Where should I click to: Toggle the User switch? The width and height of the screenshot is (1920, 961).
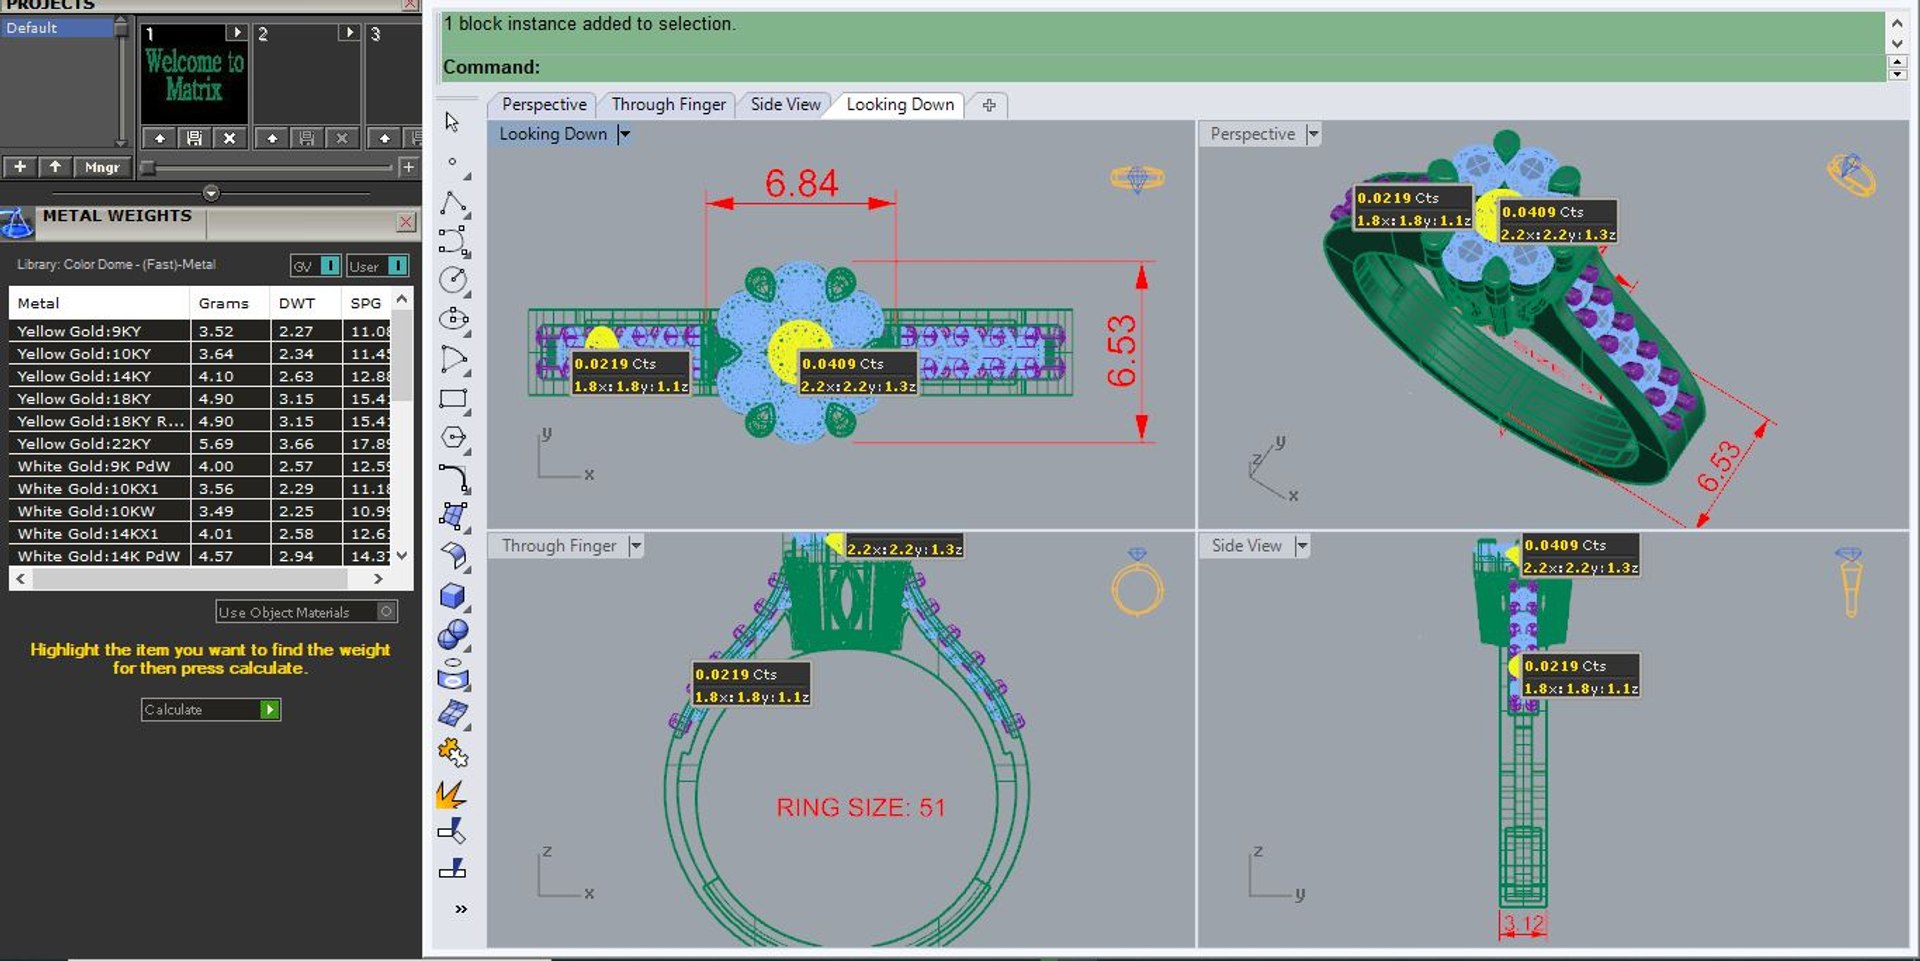click(x=377, y=266)
